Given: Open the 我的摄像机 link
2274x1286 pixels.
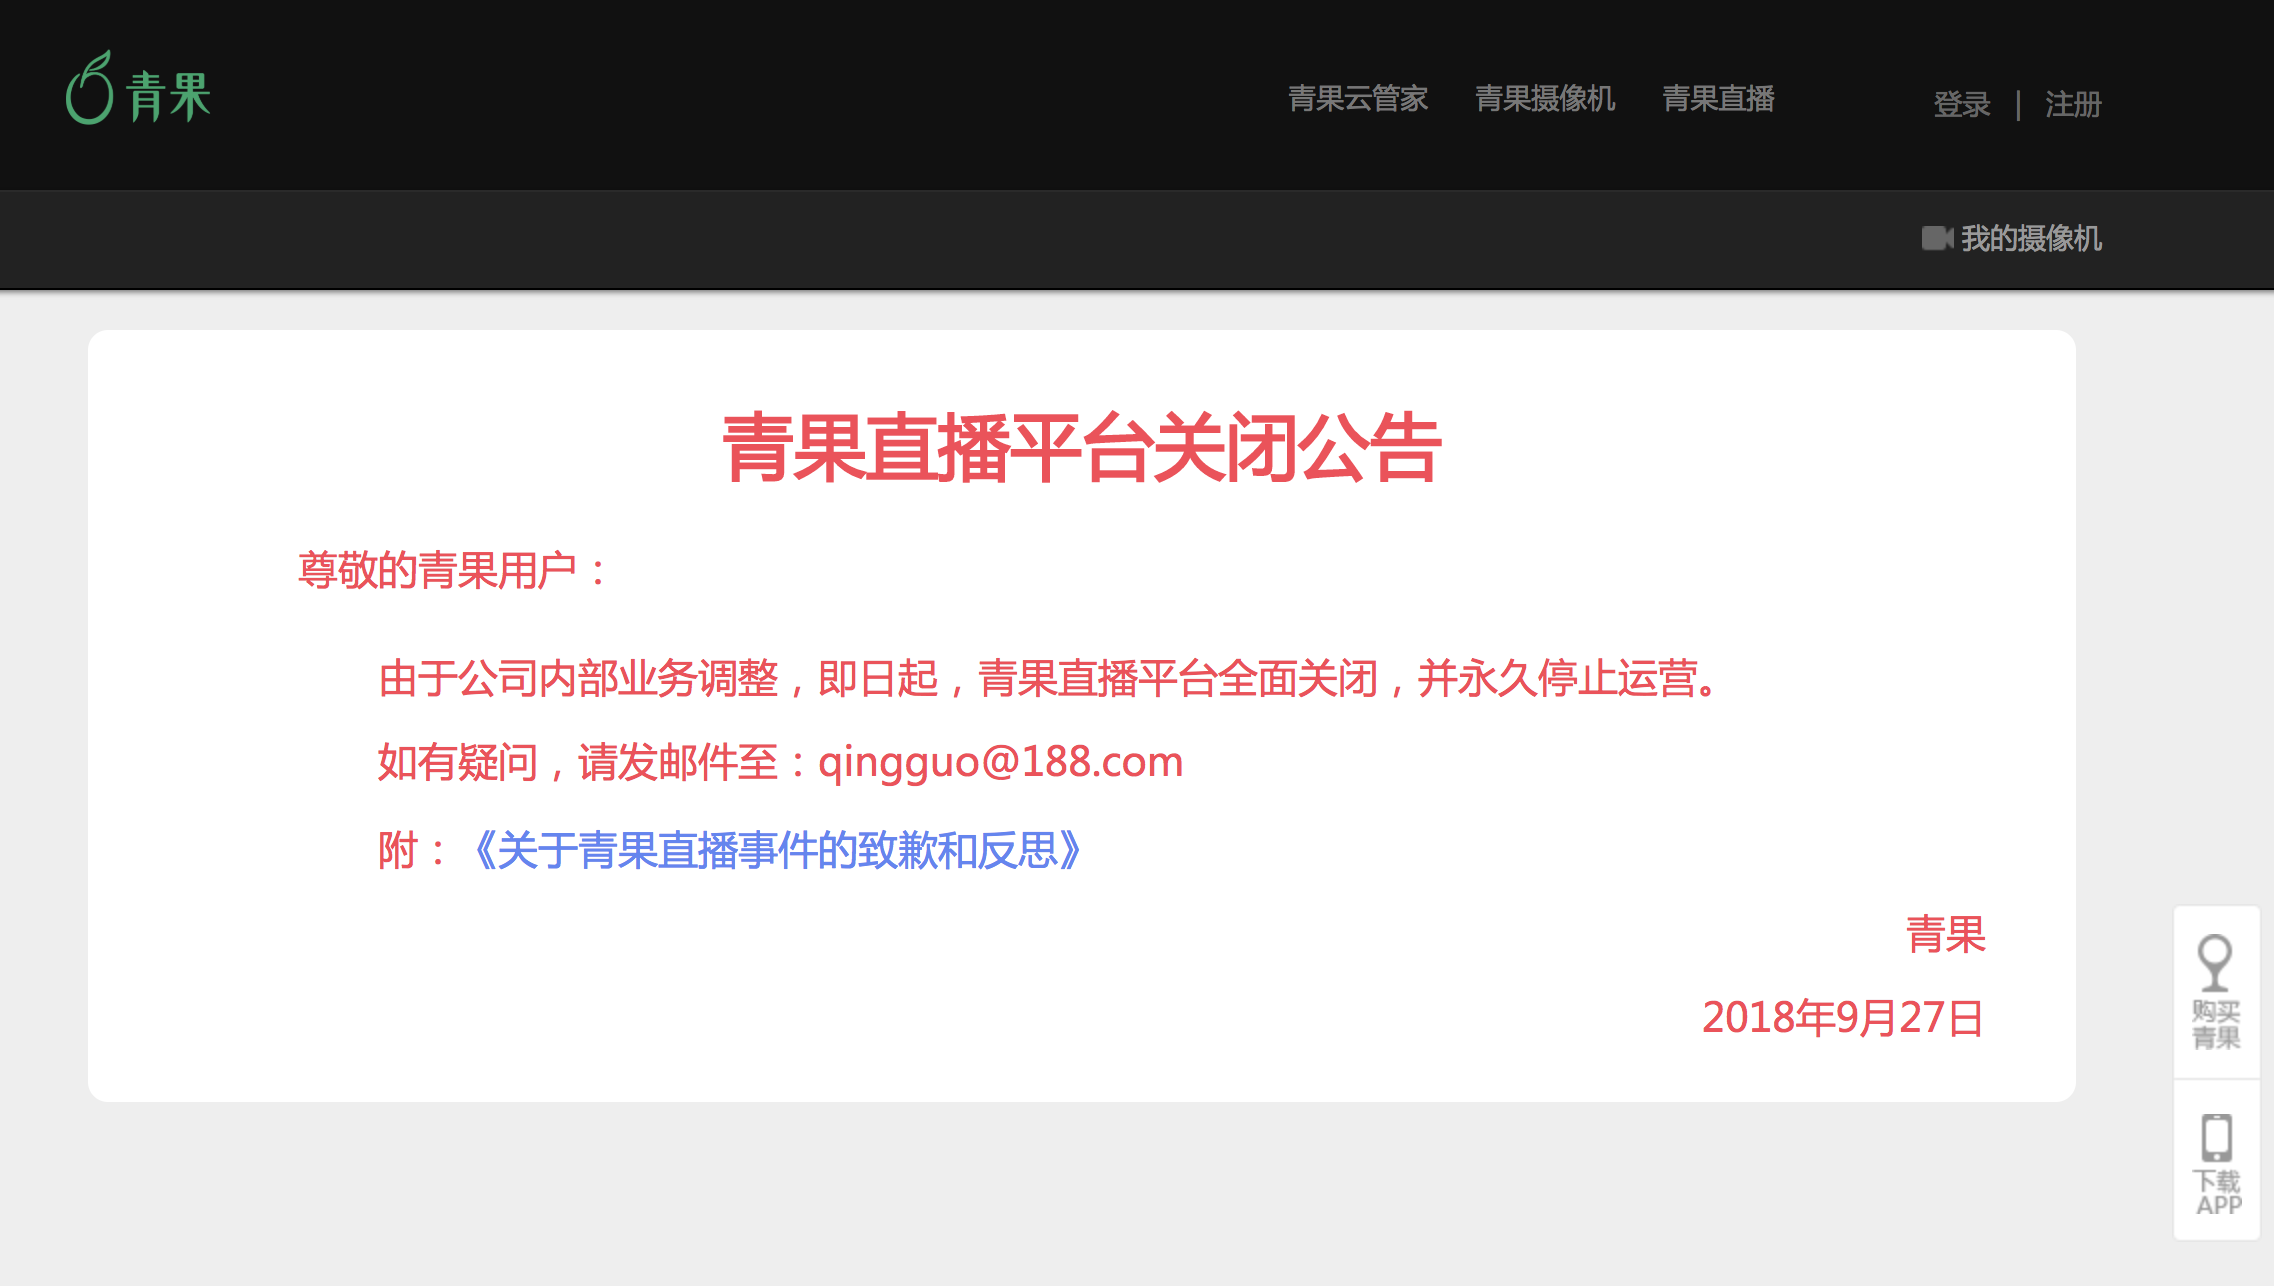Looking at the screenshot, I should [x=2031, y=238].
